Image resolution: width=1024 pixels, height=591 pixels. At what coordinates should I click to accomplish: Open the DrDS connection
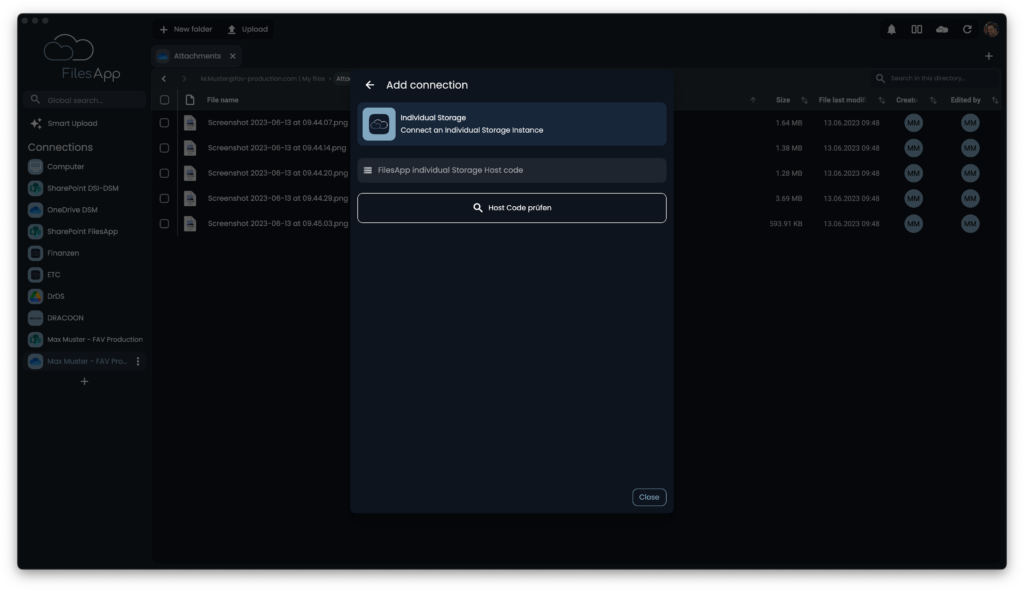[46, 296]
